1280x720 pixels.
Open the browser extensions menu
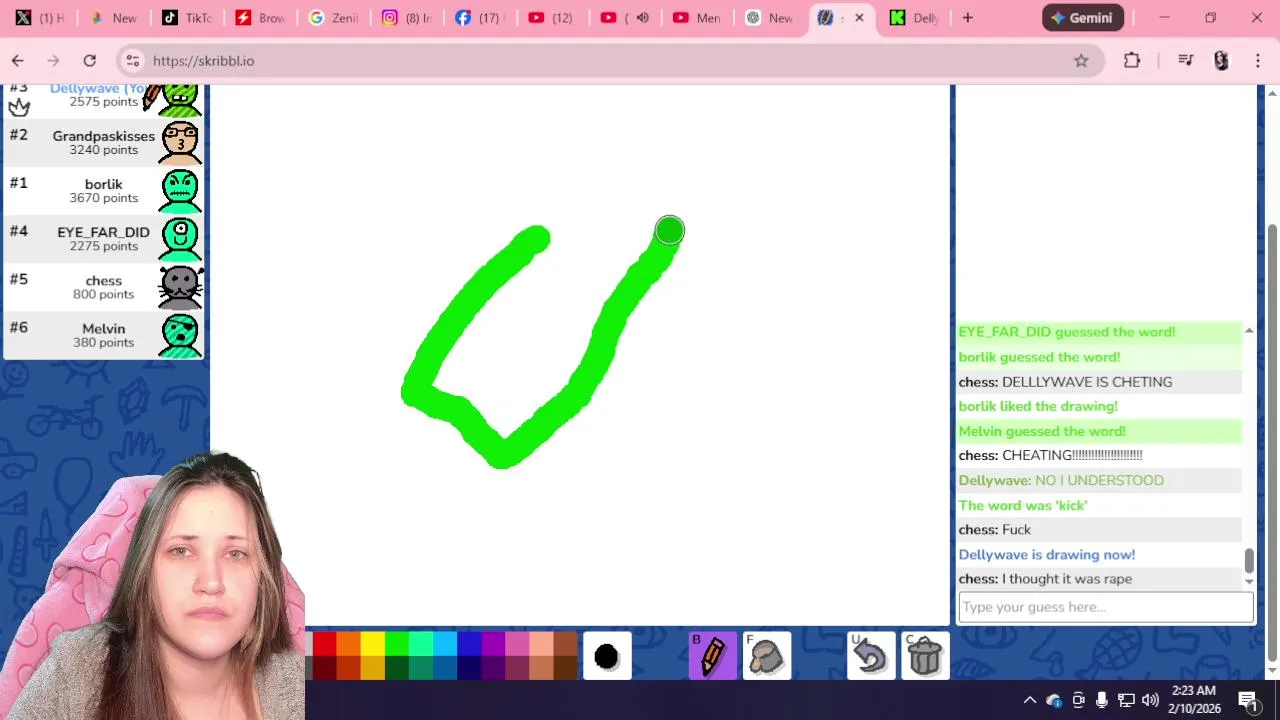coord(1132,61)
